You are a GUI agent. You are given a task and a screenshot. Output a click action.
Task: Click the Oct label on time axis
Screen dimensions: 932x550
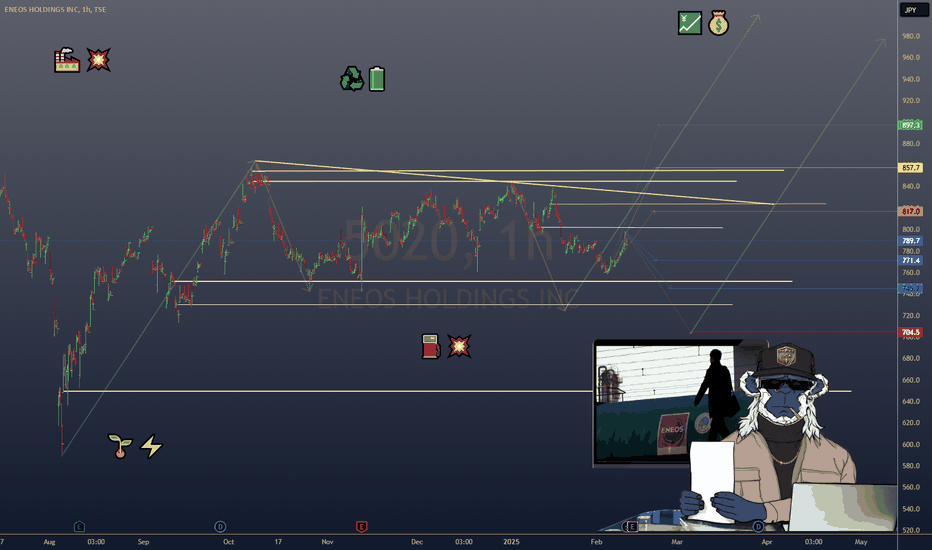228,542
